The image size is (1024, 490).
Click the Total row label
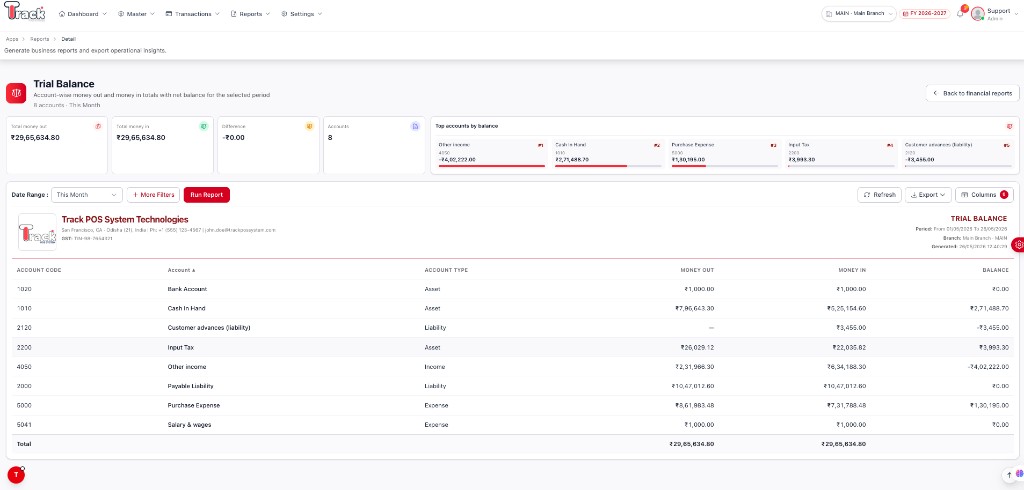click(24, 444)
